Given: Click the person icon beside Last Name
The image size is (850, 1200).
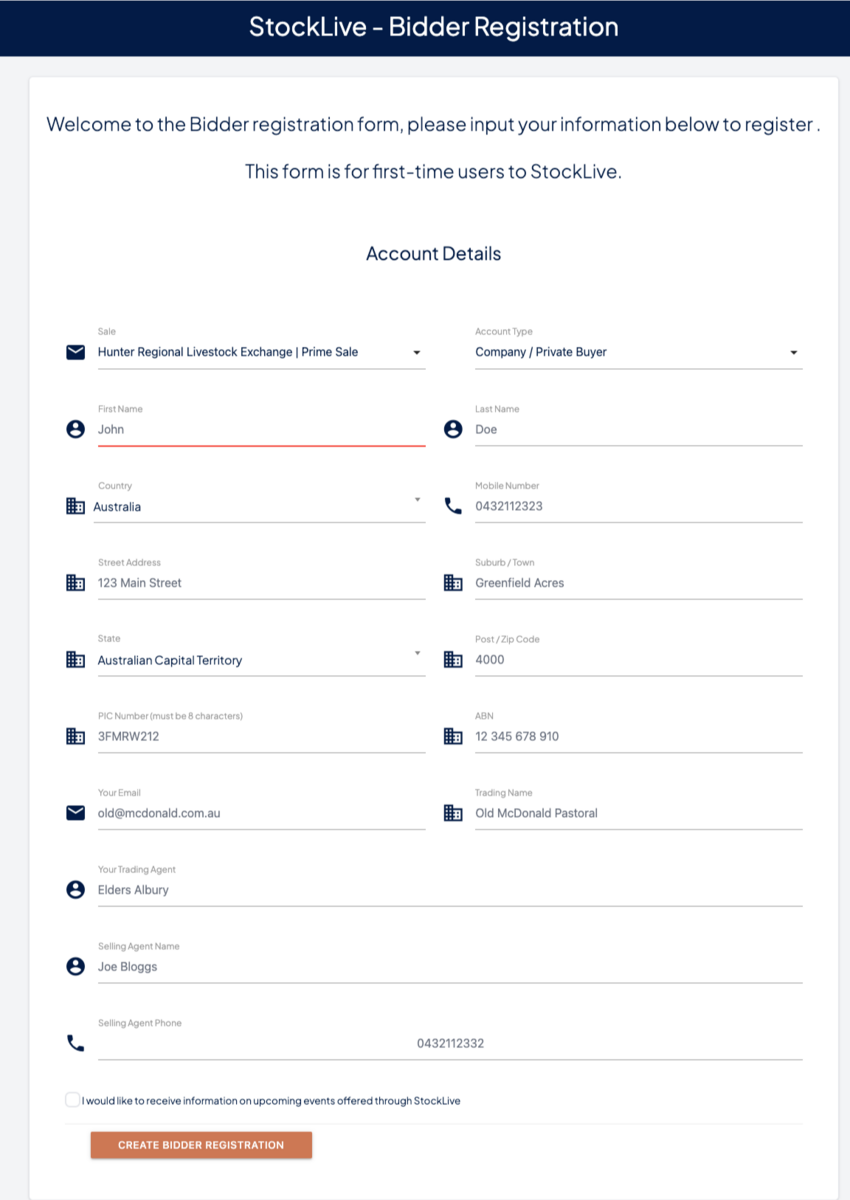Looking at the screenshot, I should pos(453,429).
